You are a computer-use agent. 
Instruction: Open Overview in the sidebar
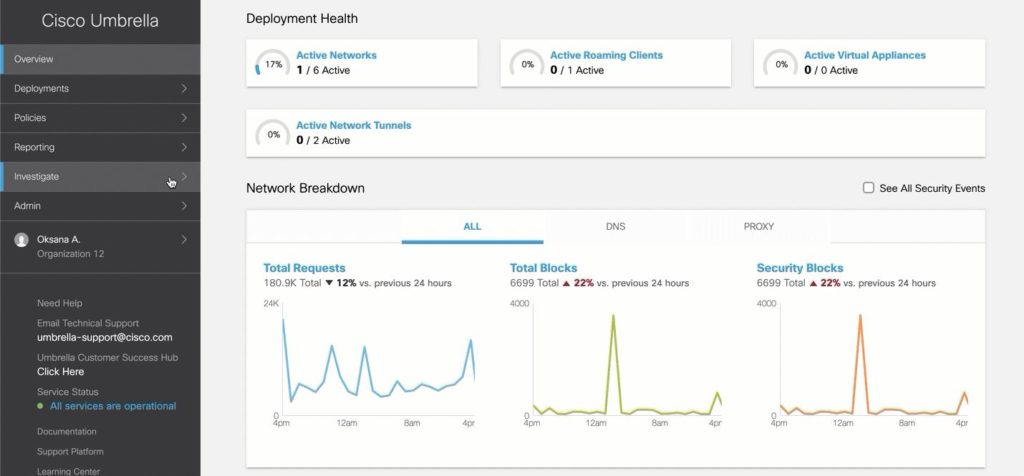point(101,59)
